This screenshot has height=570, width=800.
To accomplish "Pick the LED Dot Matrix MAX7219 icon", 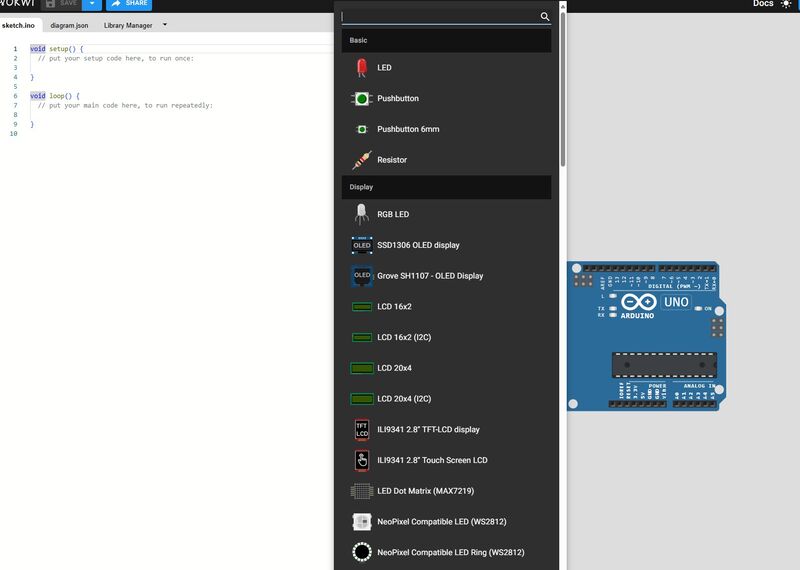I will [x=362, y=491].
